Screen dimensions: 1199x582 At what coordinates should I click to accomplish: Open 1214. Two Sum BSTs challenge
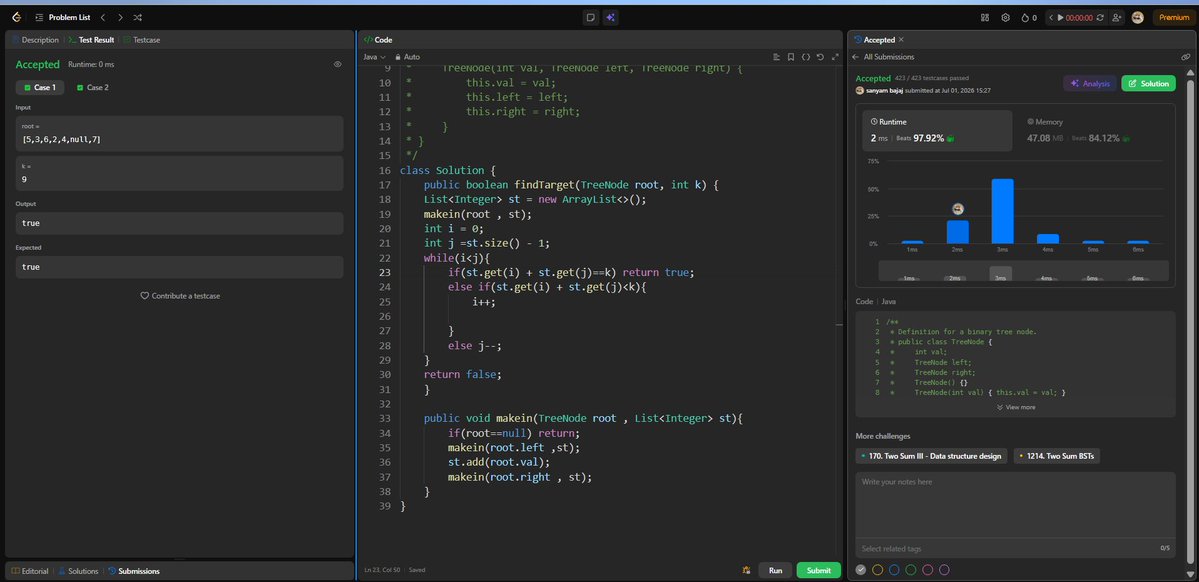click(1057, 456)
